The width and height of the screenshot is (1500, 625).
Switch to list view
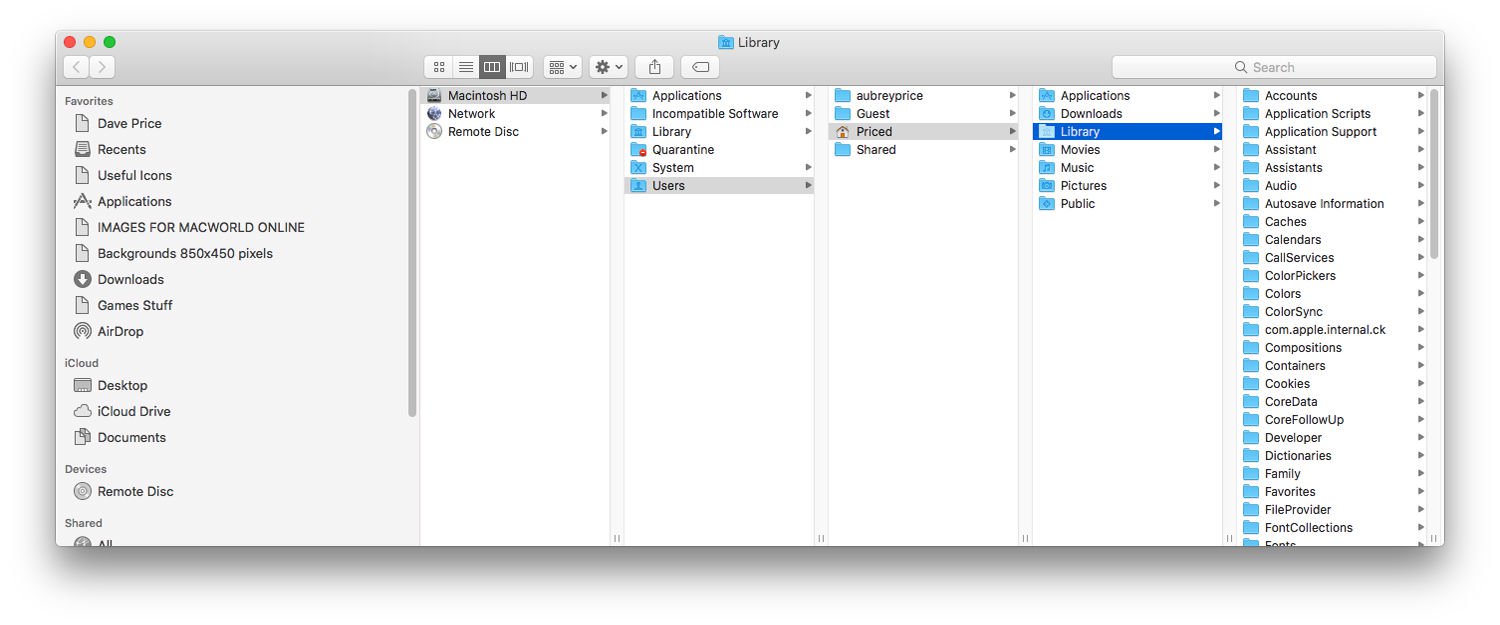[465, 67]
